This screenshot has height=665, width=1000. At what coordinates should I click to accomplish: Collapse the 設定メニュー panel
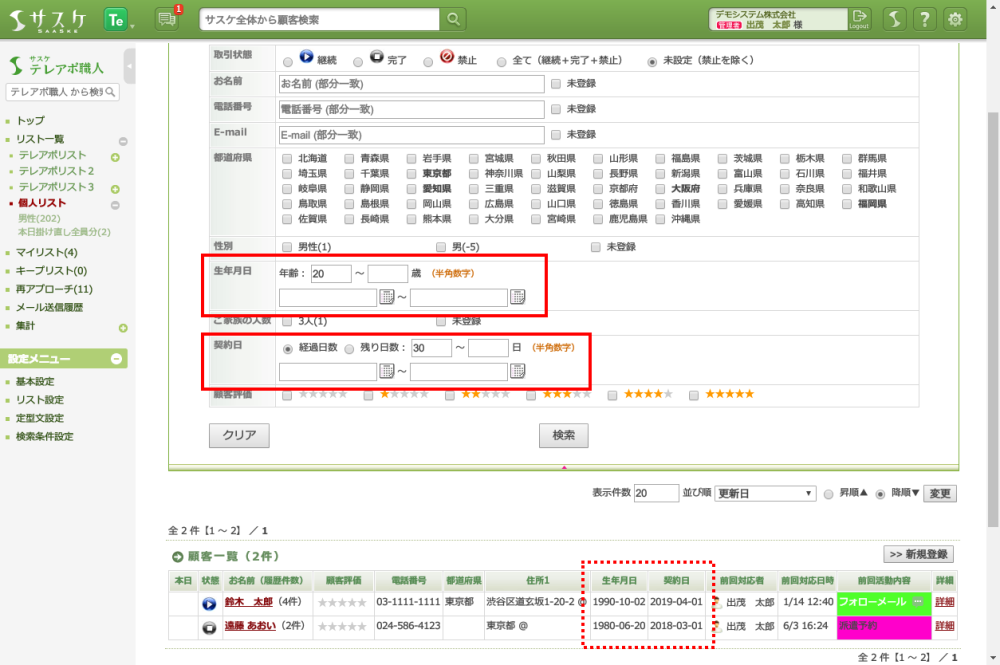[116, 358]
